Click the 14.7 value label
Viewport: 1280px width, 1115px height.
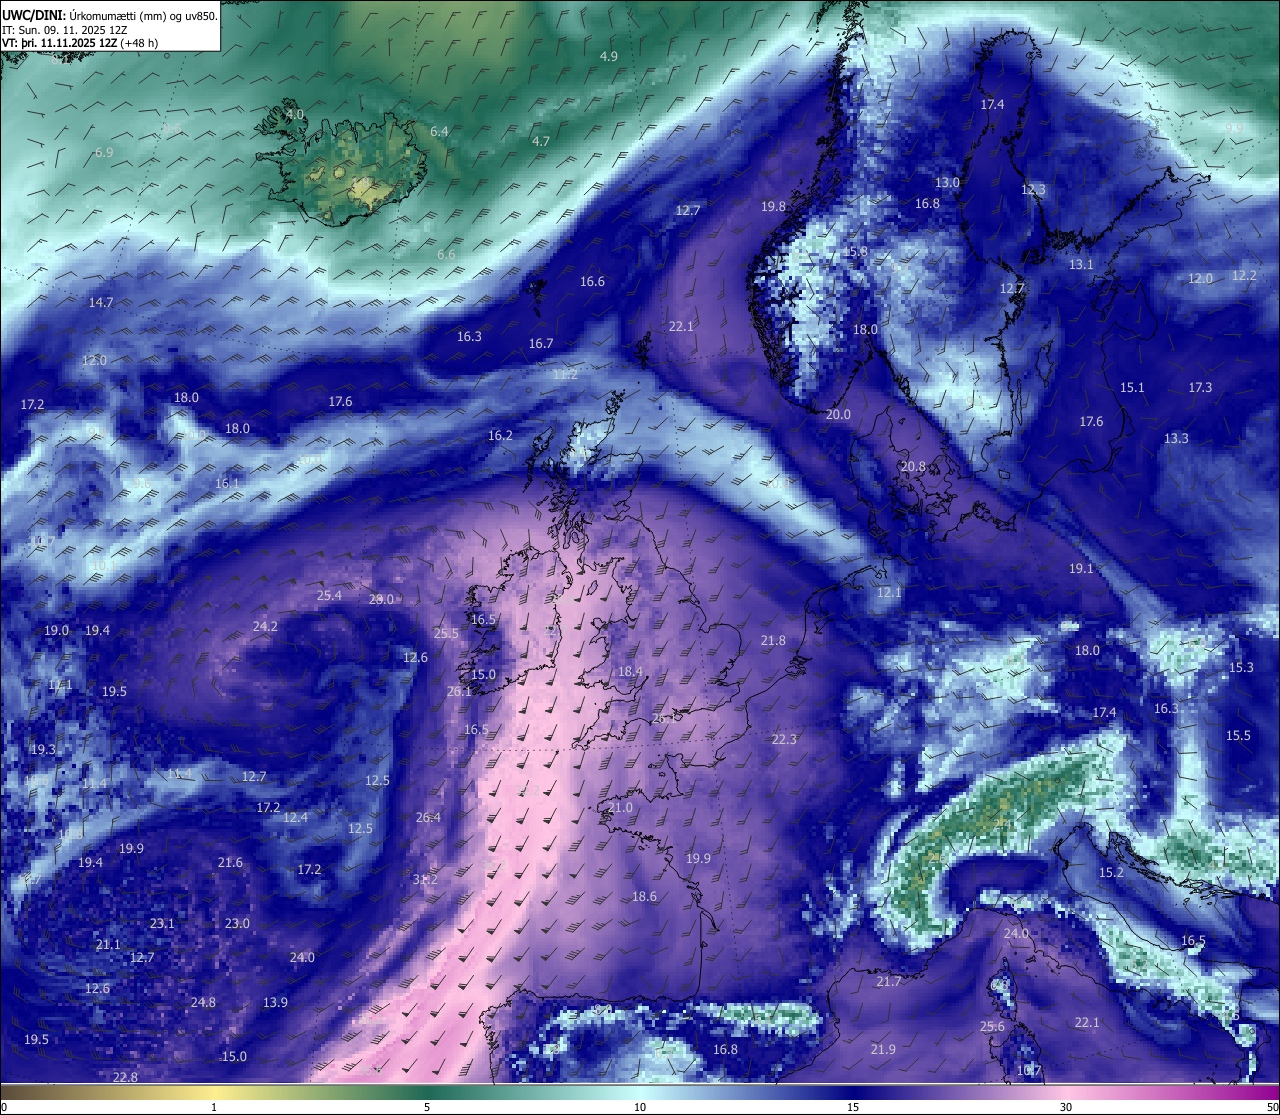[101, 302]
